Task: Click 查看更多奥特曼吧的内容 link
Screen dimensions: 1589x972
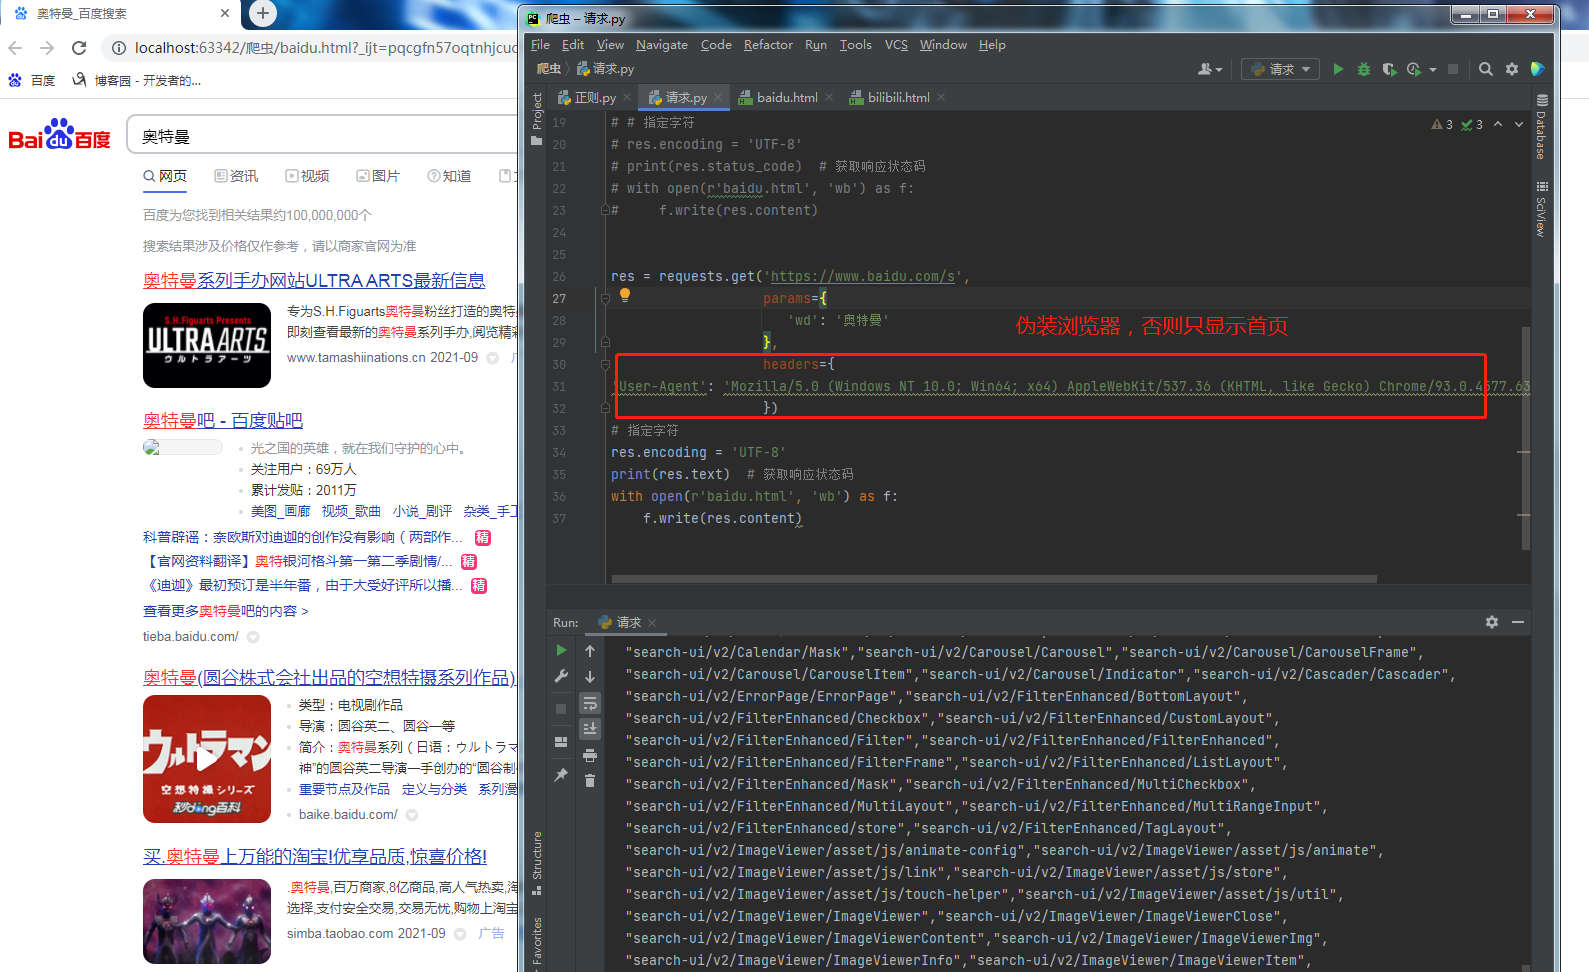Action: 226,611
